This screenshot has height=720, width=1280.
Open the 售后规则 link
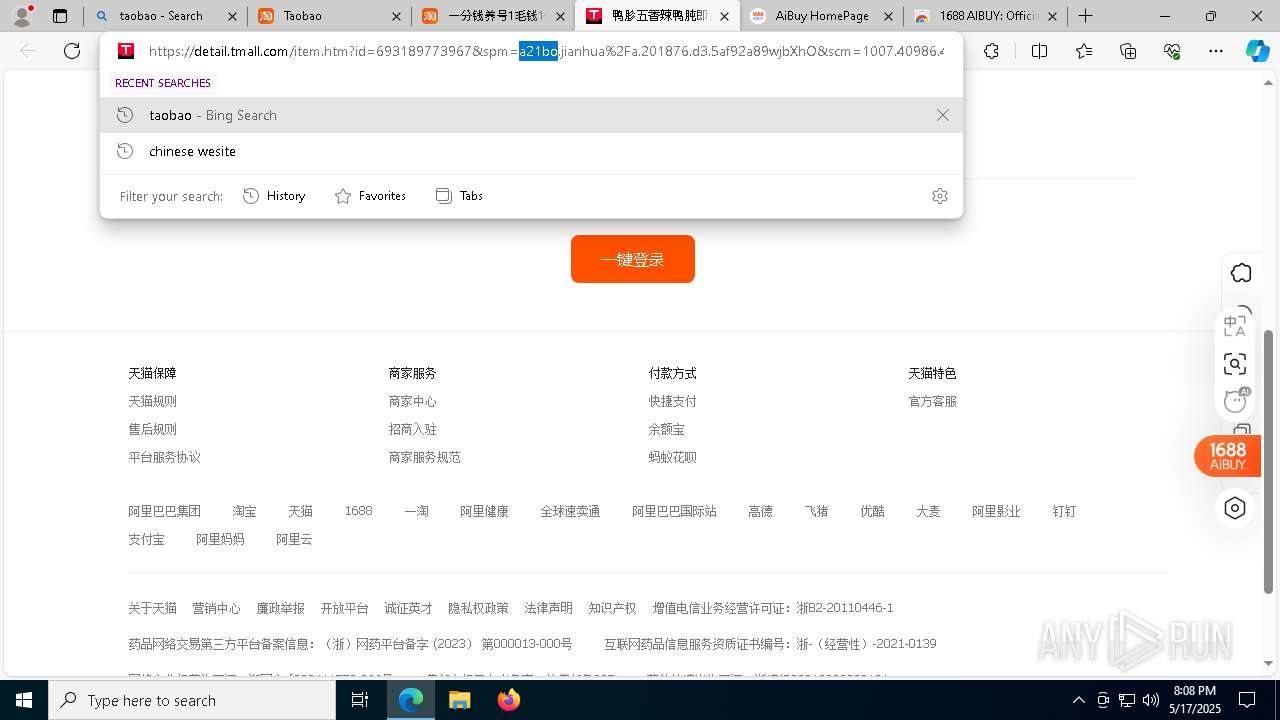pyautogui.click(x=152, y=429)
